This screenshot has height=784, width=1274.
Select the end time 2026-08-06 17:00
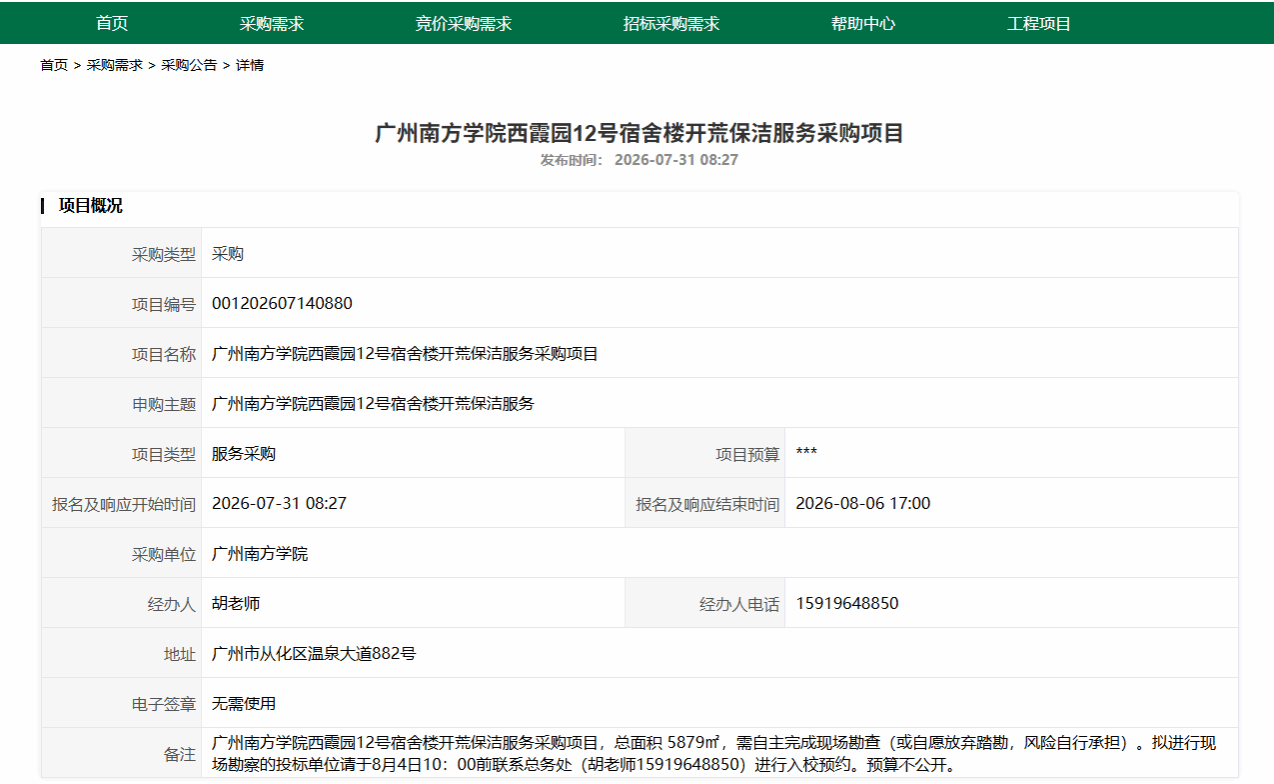coord(863,503)
